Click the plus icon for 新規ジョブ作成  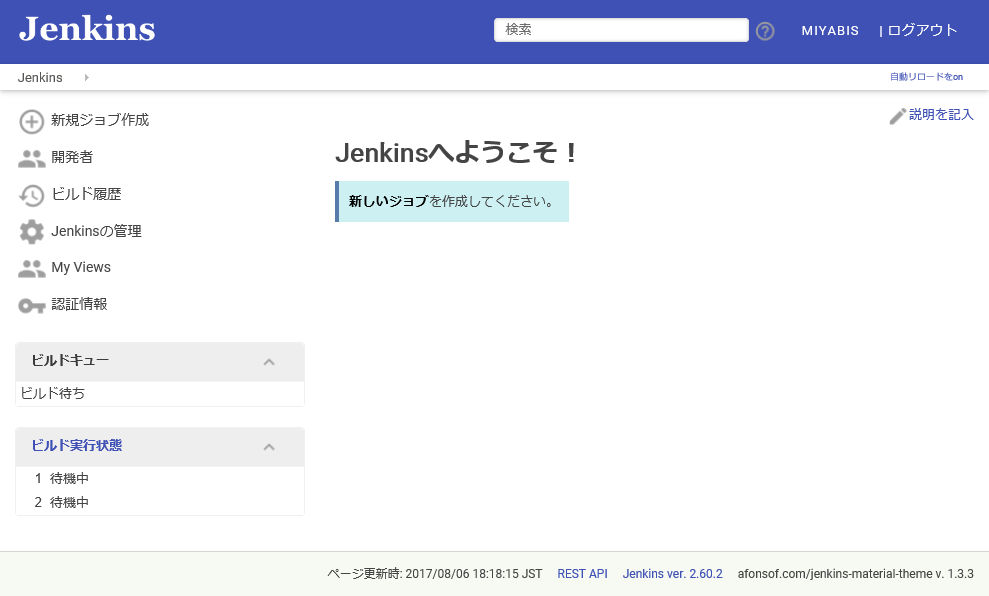pyautogui.click(x=32, y=122)
